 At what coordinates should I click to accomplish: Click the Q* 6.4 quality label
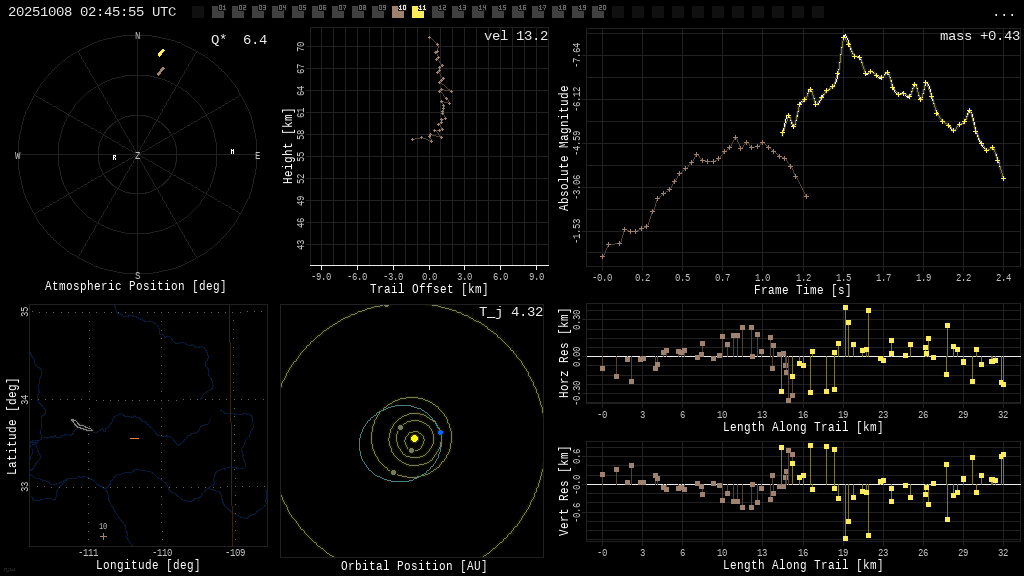239,40
